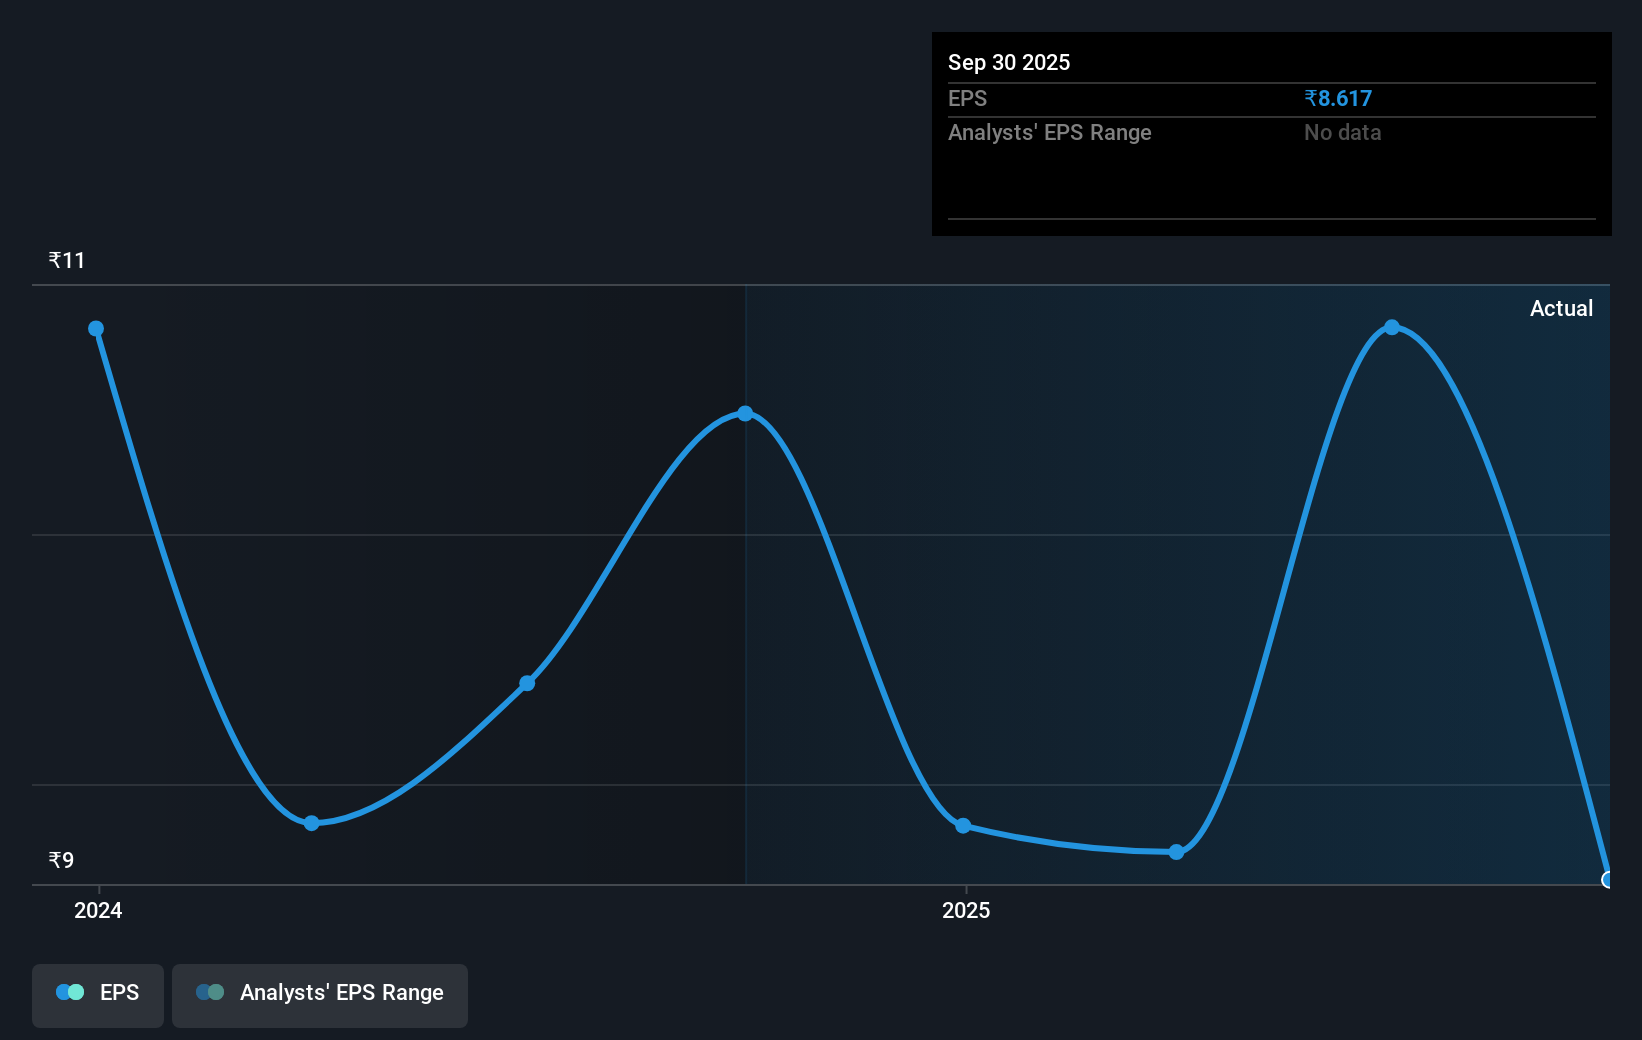1642x1040 pixels.
Task: Click the 'No data' analysts range value
Action: click(x=1342, y=133)
